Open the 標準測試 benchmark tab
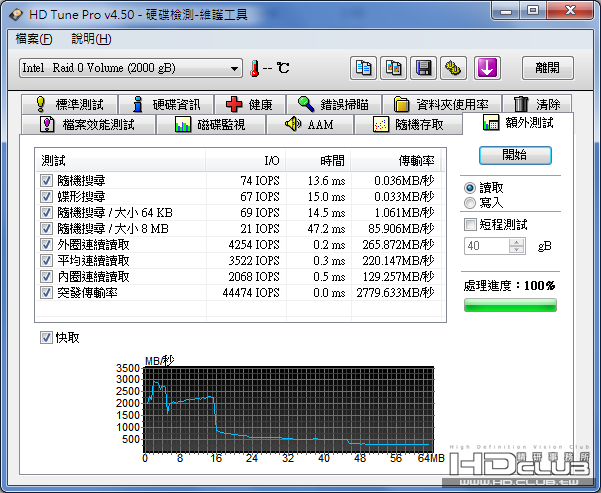 pos(69,104)
